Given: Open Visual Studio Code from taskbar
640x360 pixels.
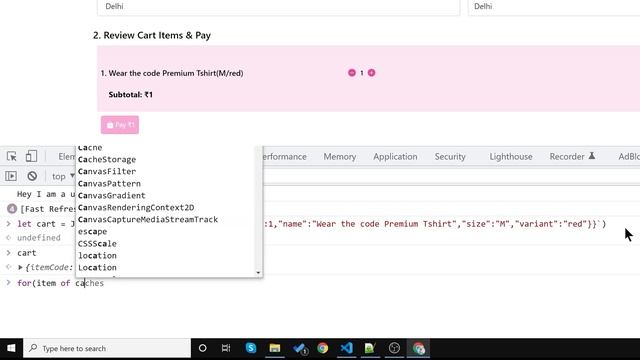Looking at the screenshot, I should coord(346,348).
